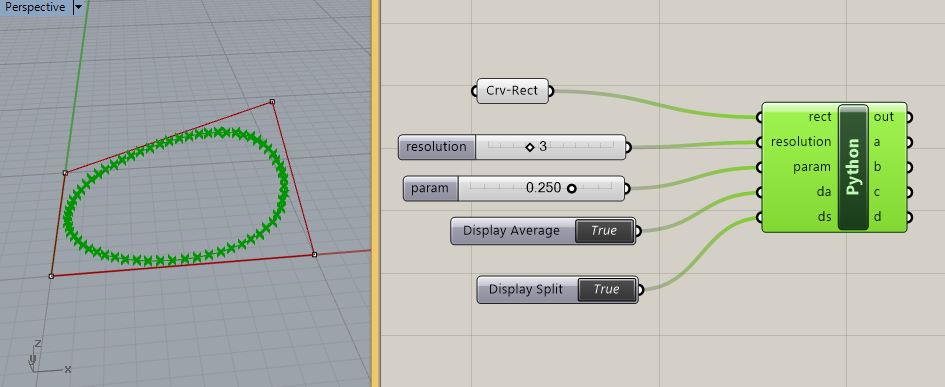Image resolution: width=945 pixels, height=387 pixels.
Task: Click the Python out output
Action: coord(884,117)
